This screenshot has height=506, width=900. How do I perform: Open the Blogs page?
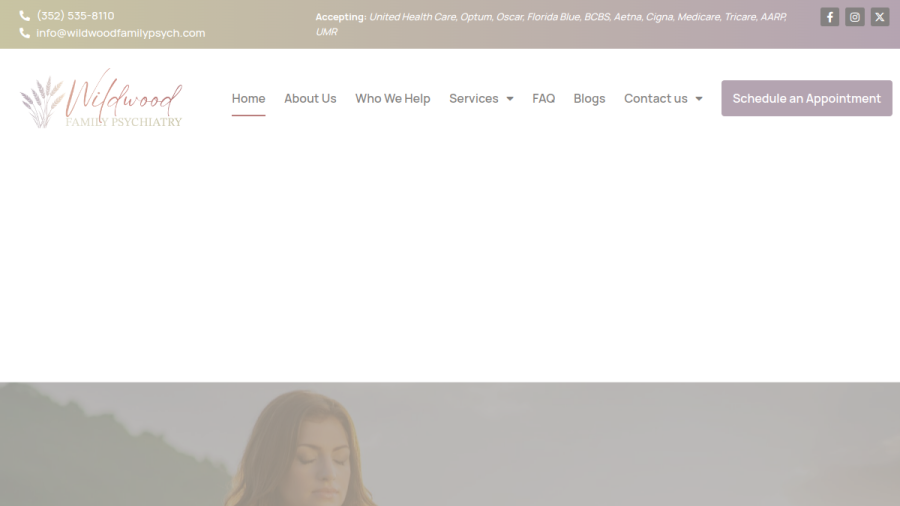coord(589,99)
